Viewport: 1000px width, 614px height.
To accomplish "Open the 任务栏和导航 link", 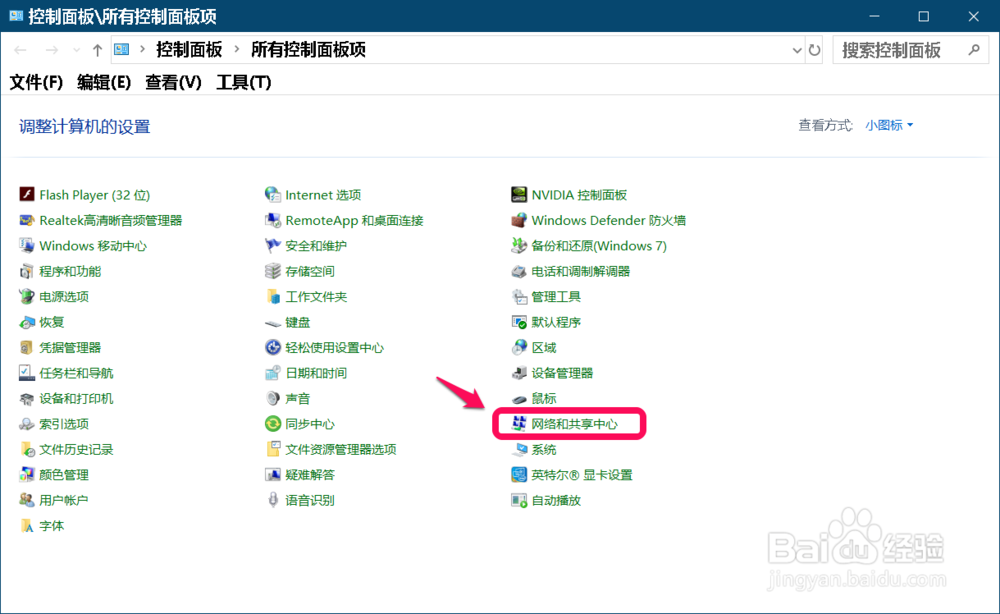I will pos(77,373).
